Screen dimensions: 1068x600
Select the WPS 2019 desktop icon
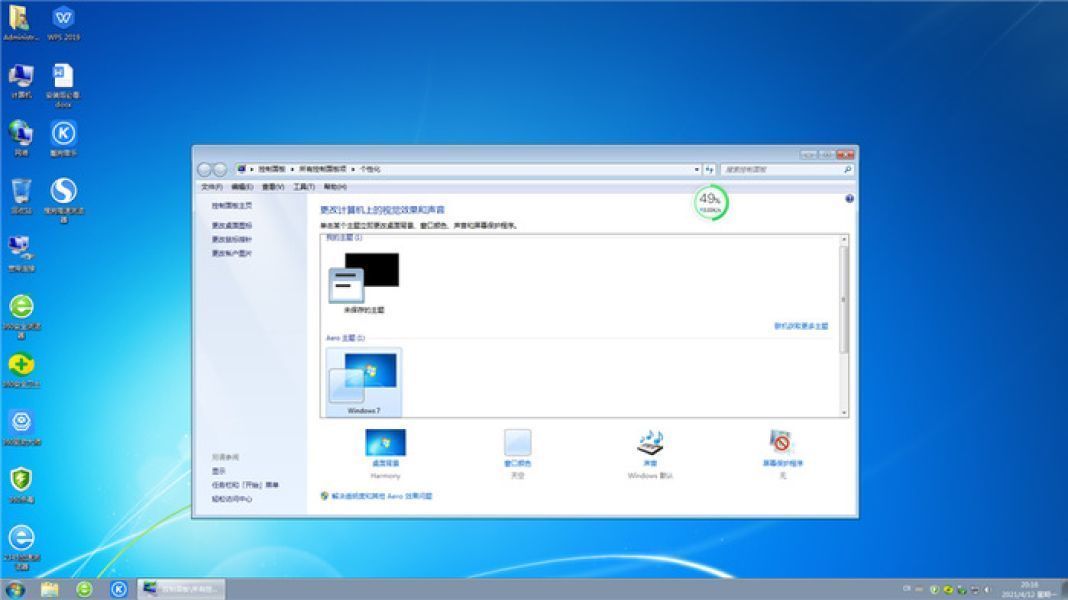pos(63,20)
